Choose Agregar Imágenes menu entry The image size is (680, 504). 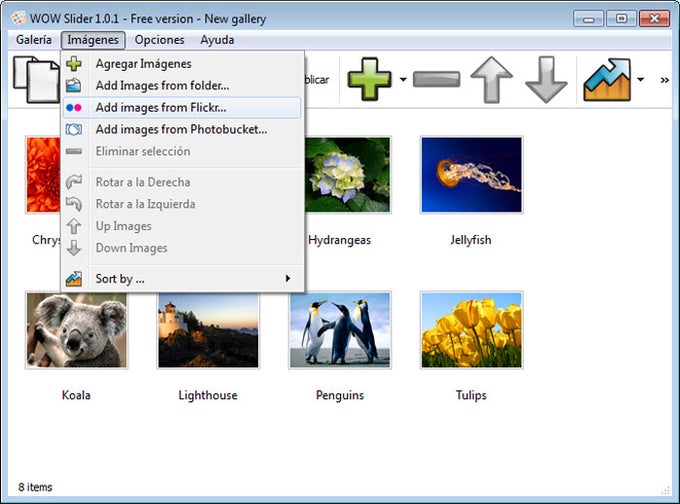click(x=182, y=64)
